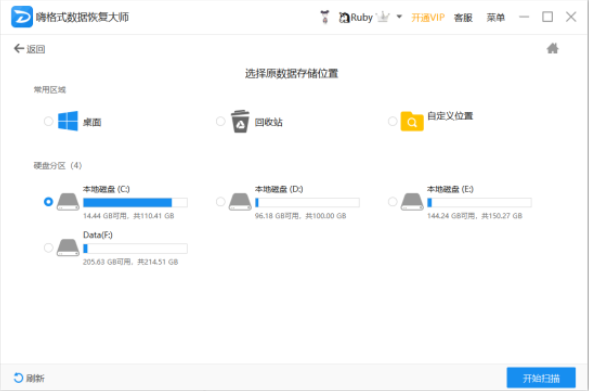Click the Data(F:) label
589x391 pixels.
(98, 235)
